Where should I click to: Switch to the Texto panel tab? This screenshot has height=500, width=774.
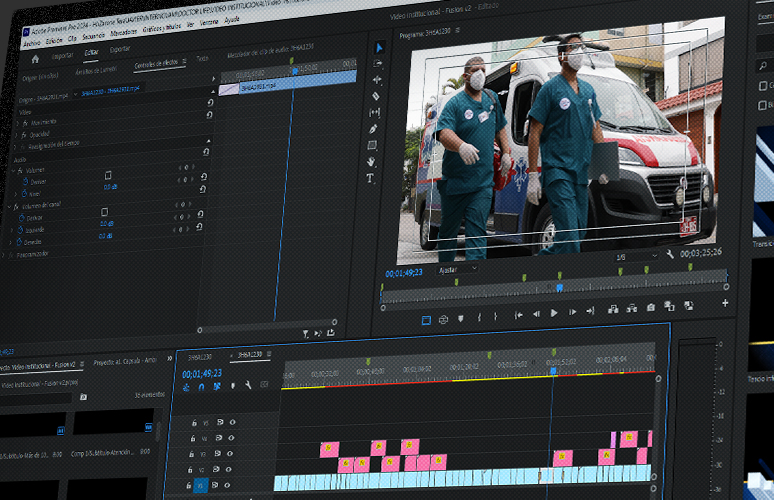click(202, 58)
